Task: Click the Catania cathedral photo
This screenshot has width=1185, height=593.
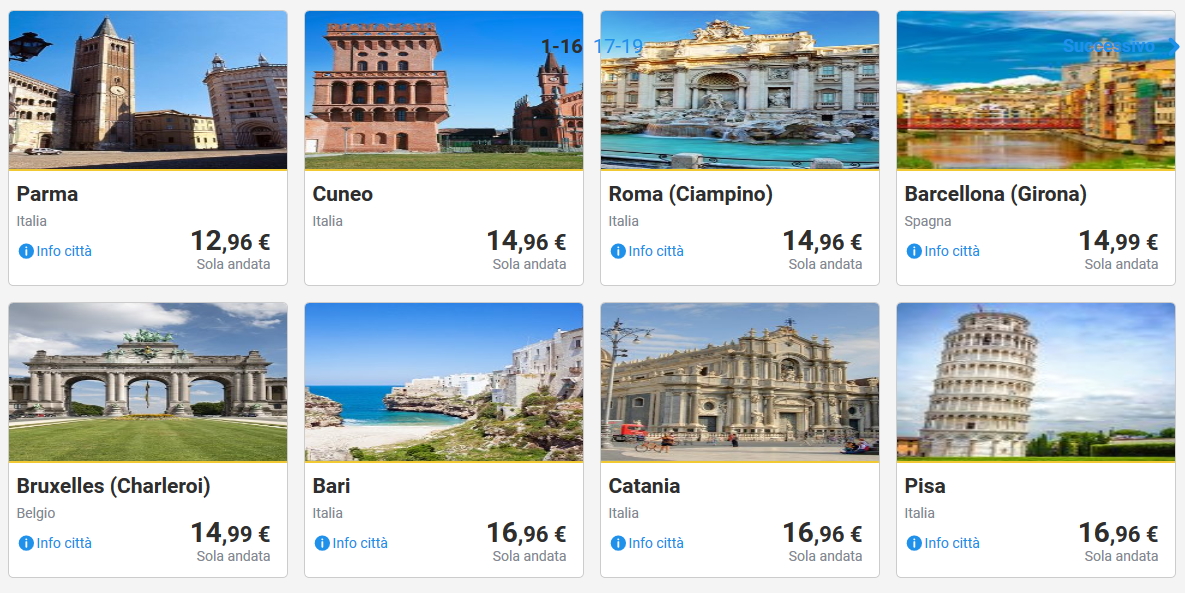Action: pyautogui.click(x=740, y=382)
